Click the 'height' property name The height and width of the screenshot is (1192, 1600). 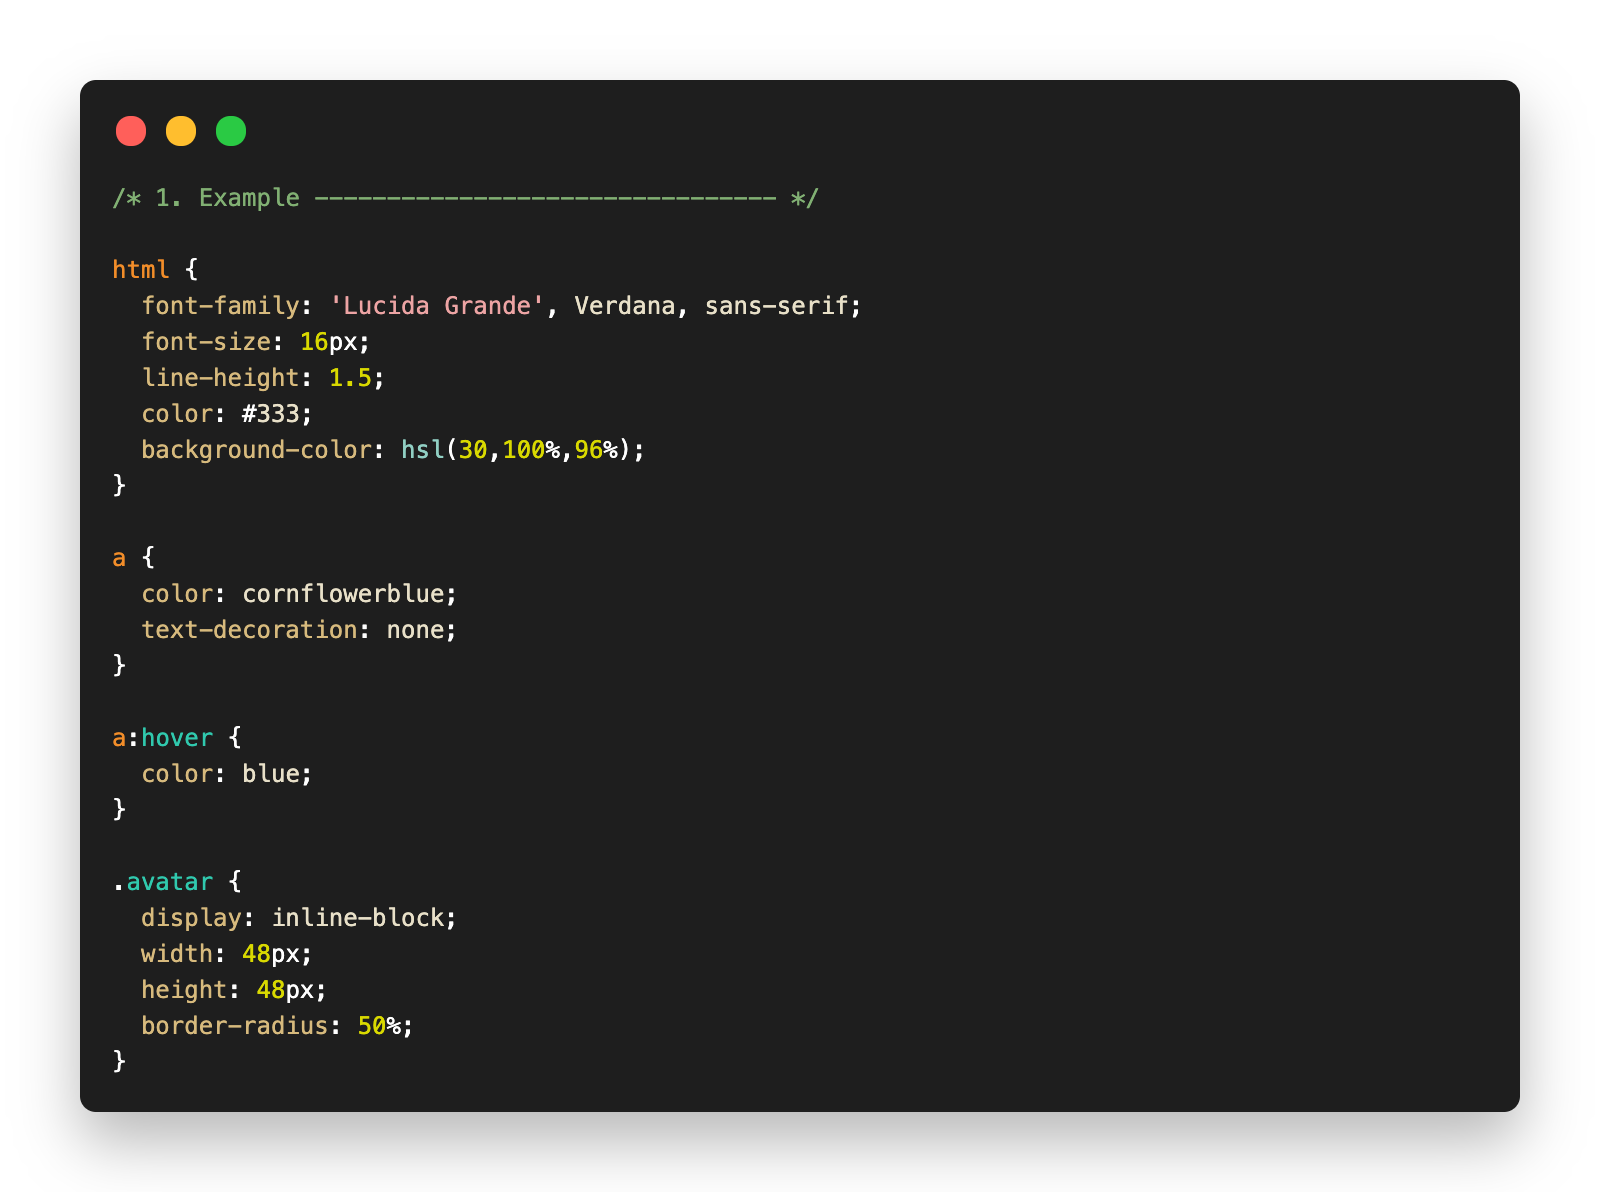click(x=184, y=989)
